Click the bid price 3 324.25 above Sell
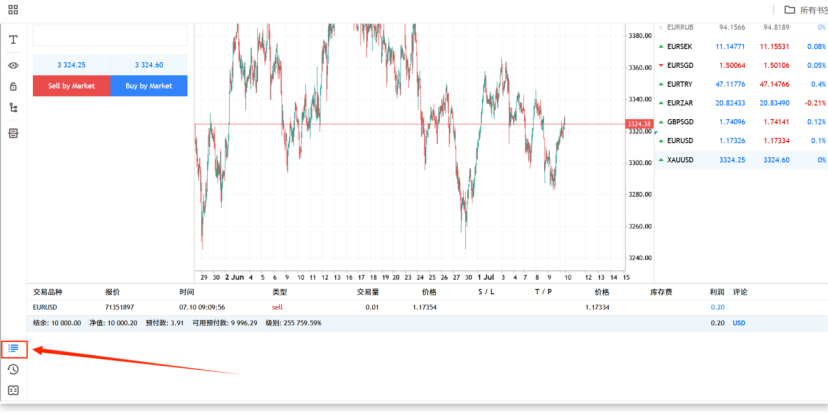This screenshot has height=413, width=828. pos(71,65)
